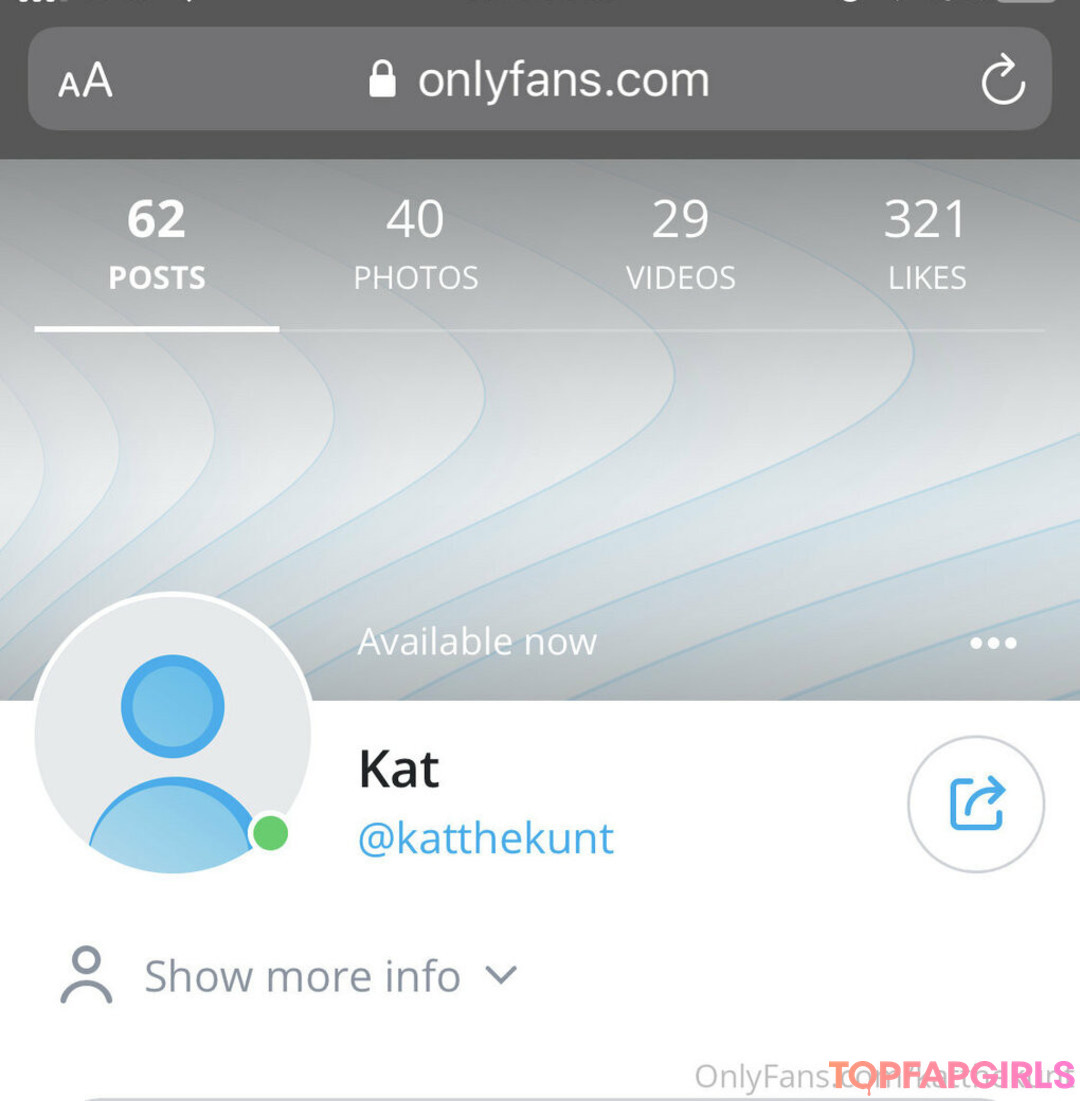Image resolution: width=1080 pixels, height=1101 pixels.
Task: Tap the Safari reload page icon
Action: tap(1003, 79)
